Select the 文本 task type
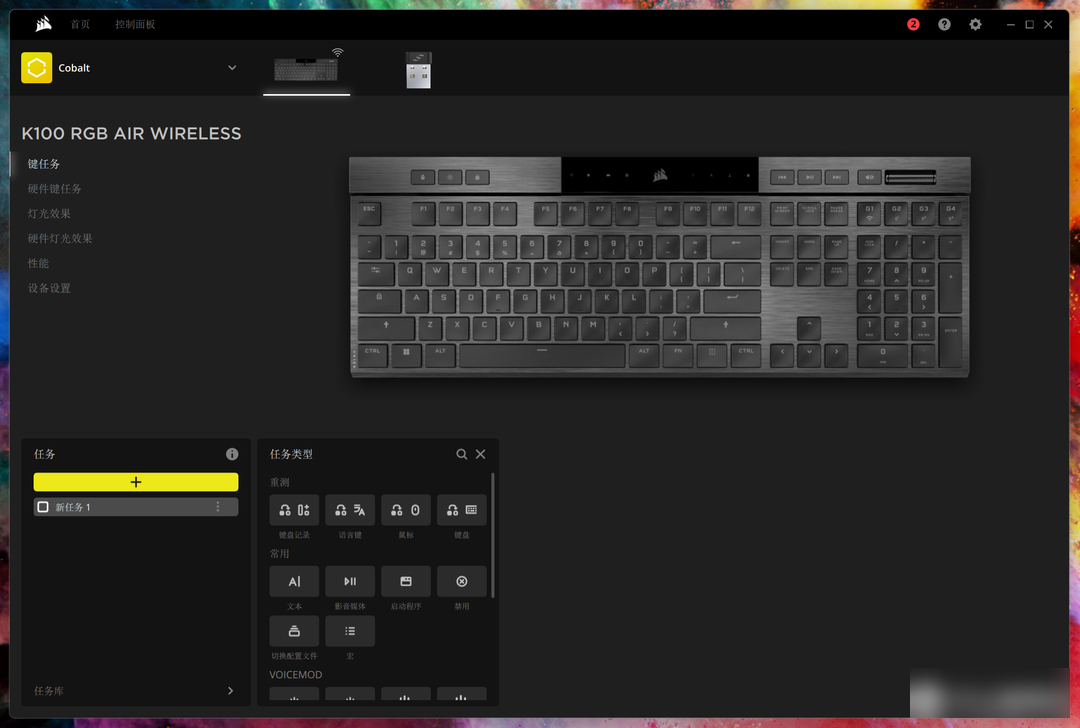Screen dimensions: 1080x728 click(x=294, y=581)
